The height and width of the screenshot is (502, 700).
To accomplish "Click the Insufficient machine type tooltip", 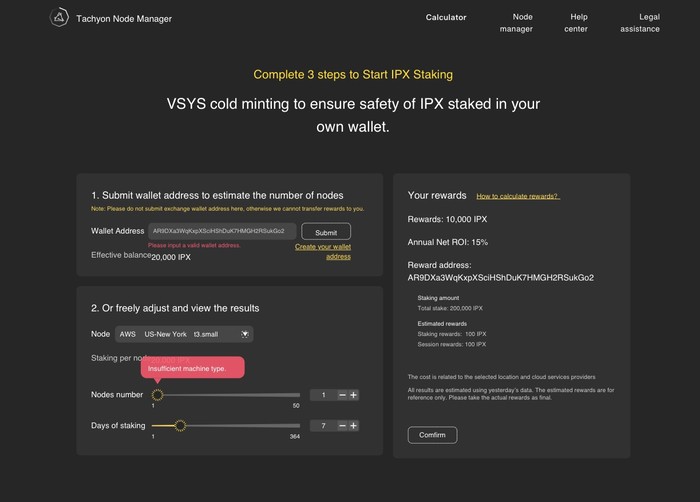I will (192, 368).
